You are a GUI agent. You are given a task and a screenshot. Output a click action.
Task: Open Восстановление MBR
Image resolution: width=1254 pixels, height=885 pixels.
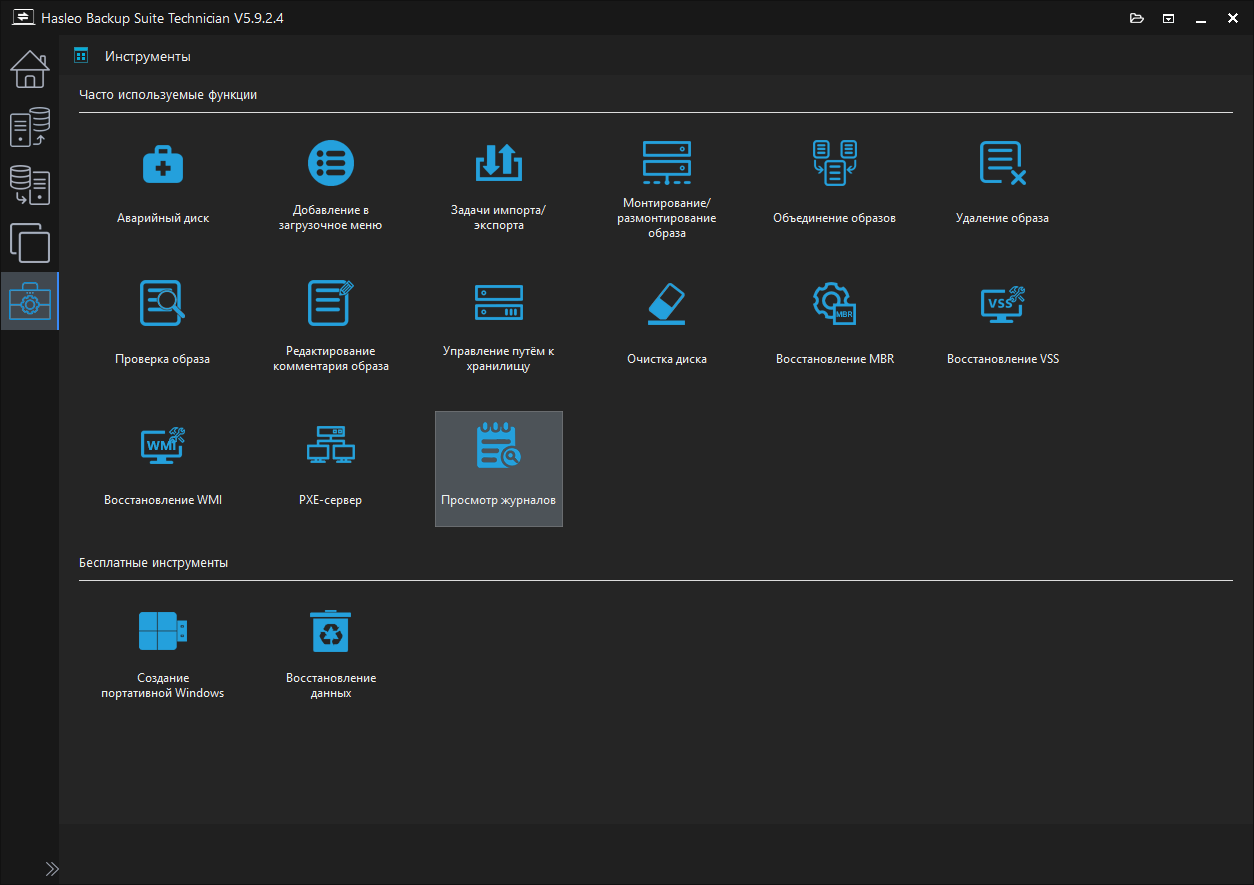835,324
